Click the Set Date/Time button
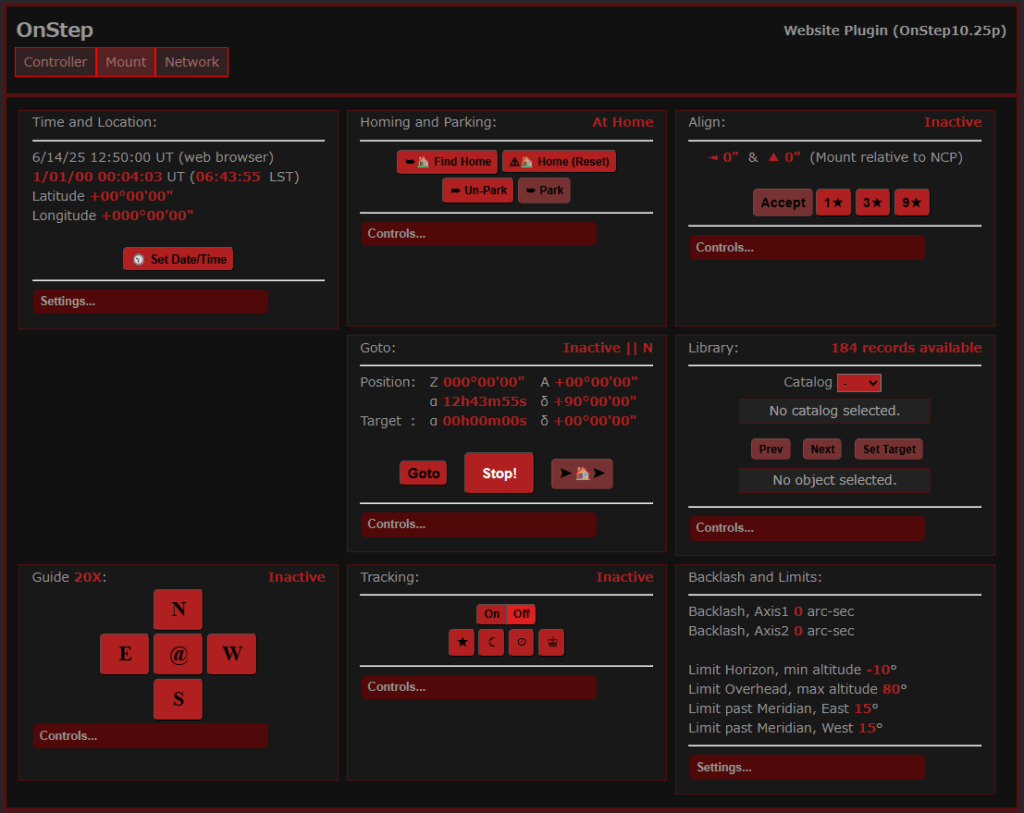Screen dimensions: 1024x813 pyautogui.click(x=178, y=259)
